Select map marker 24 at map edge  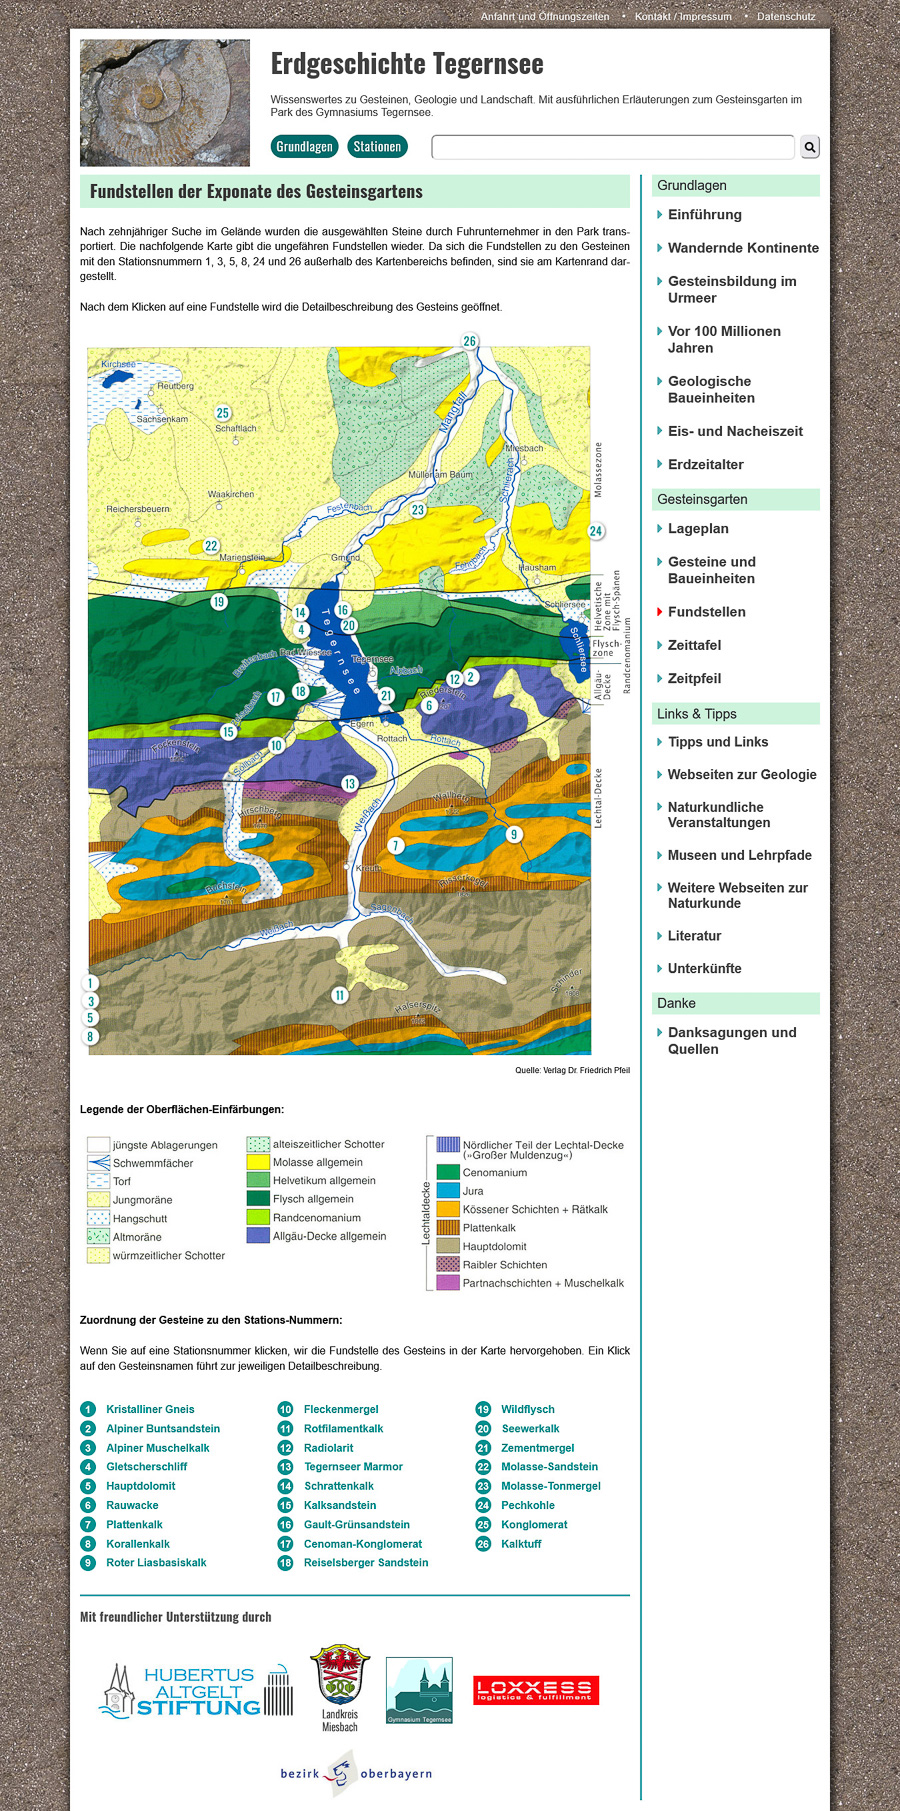point(596,531)
